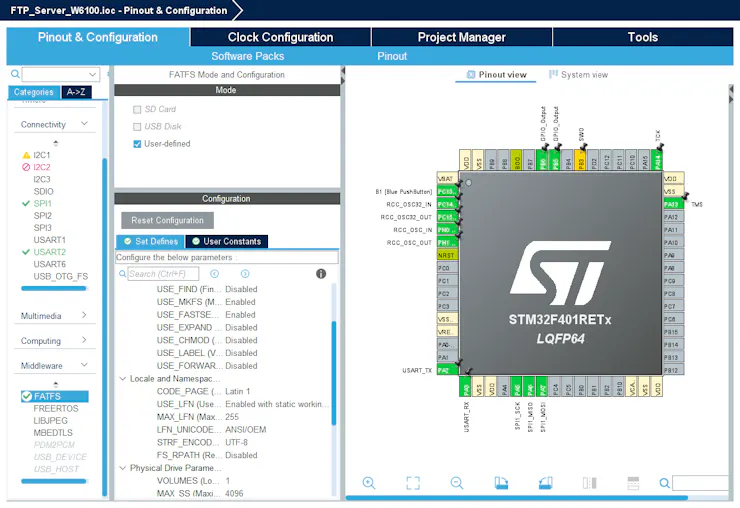Collapse Physical Drive Parameters group
The height and width of the screenshot is (508, 740).
coord(123,468)
